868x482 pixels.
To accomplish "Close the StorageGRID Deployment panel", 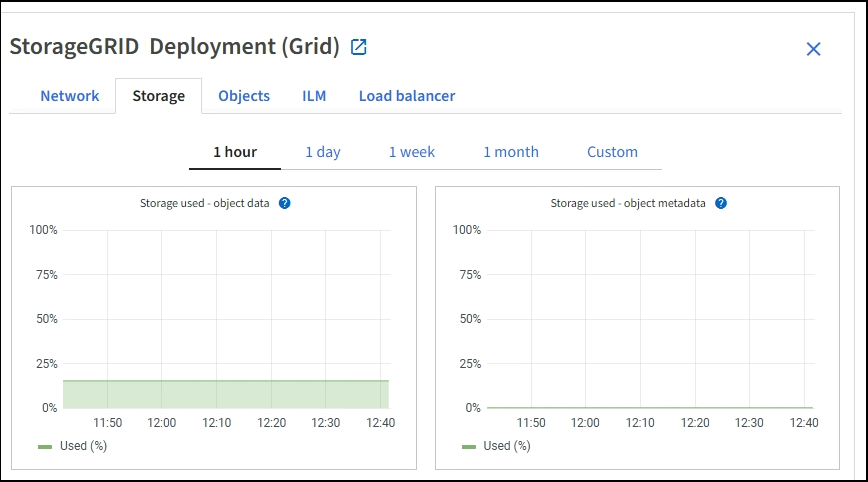I will (813, 49).
